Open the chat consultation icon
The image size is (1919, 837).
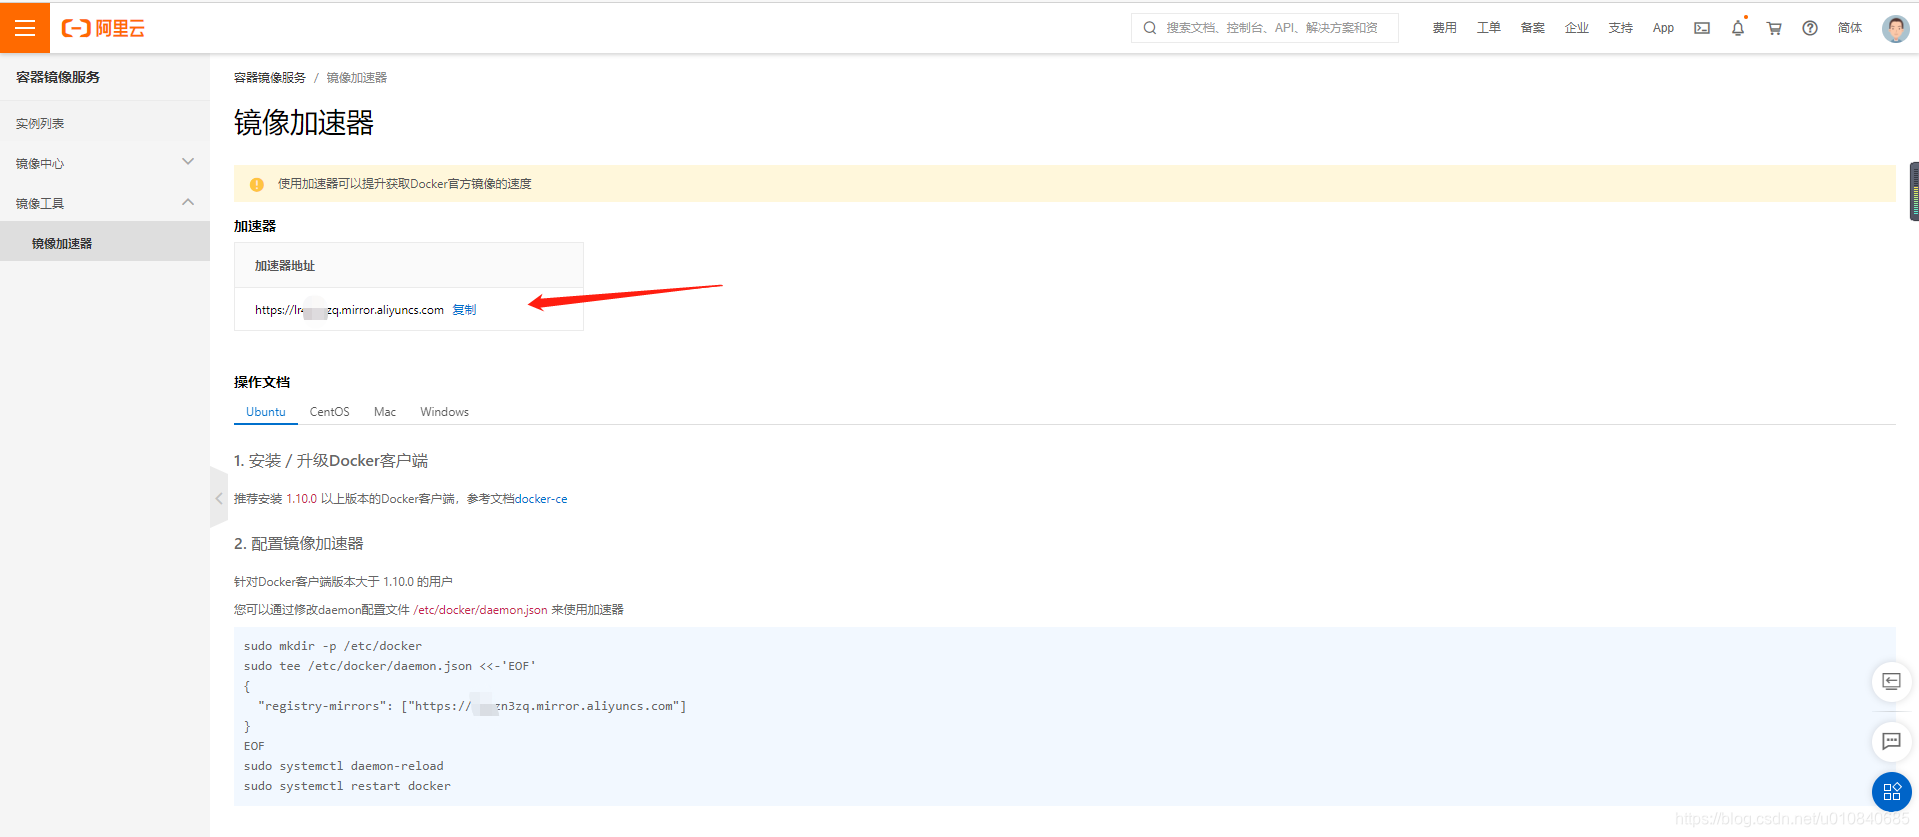coord(1891,741)
